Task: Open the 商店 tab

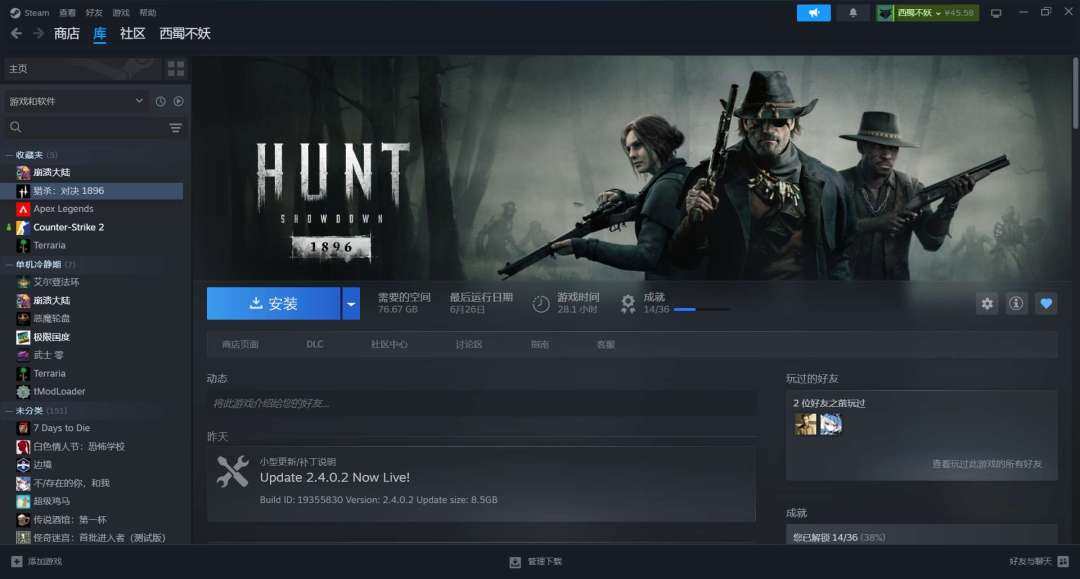Action: tap(67, 34)
